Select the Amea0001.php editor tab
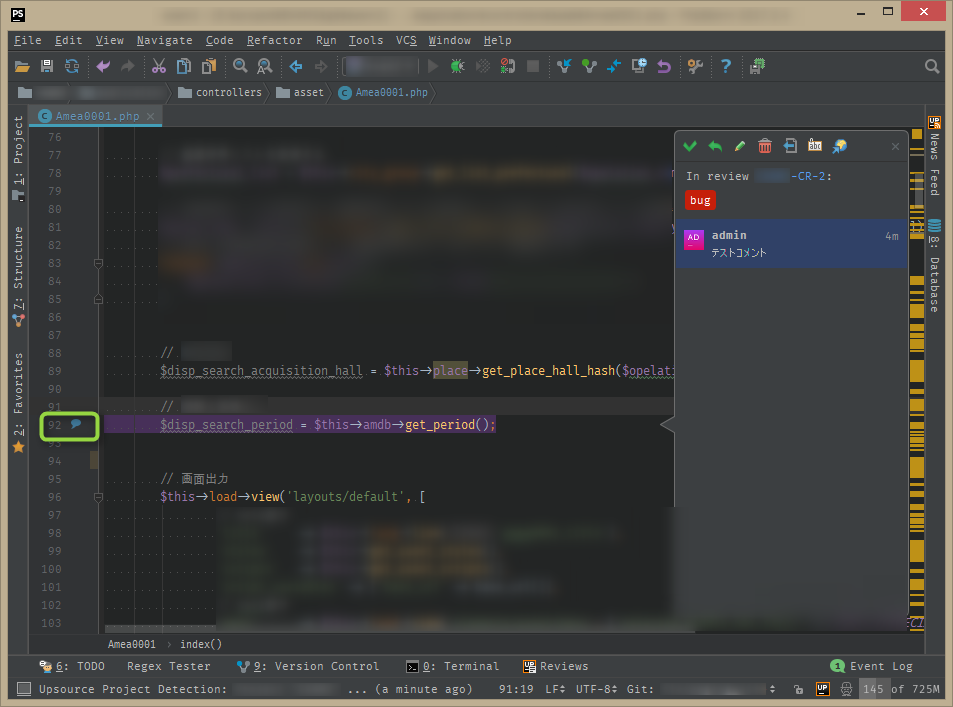Viewport: 953px width, 707px height. pyautogui.click(x=97, y=116)
